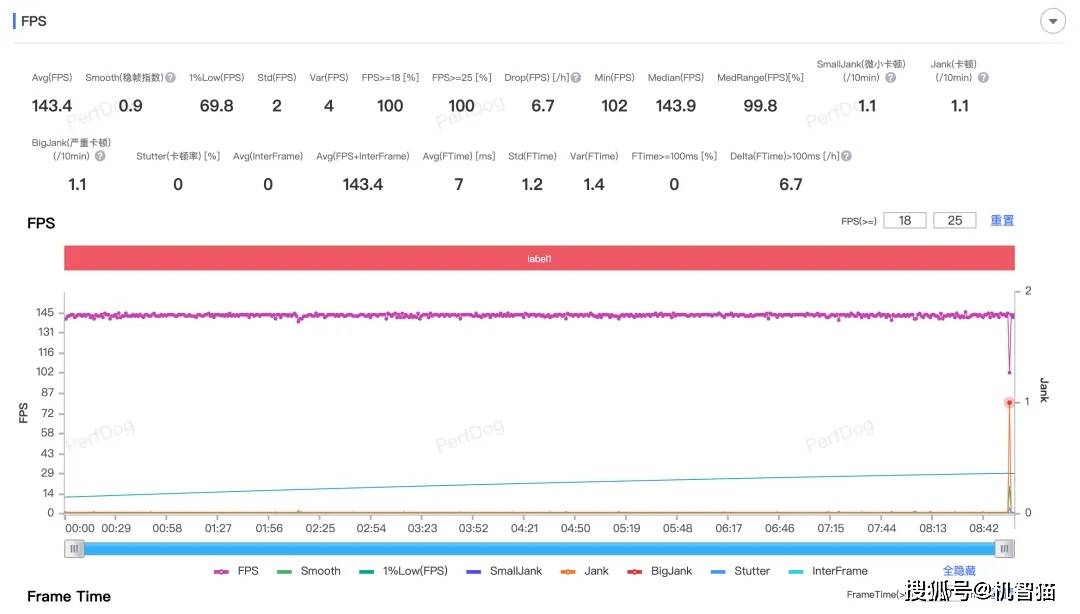Open help icon next to Smooth(稳帧指数)
The width and height of the screenshot is (1080, 614).
tap(170, 78)
